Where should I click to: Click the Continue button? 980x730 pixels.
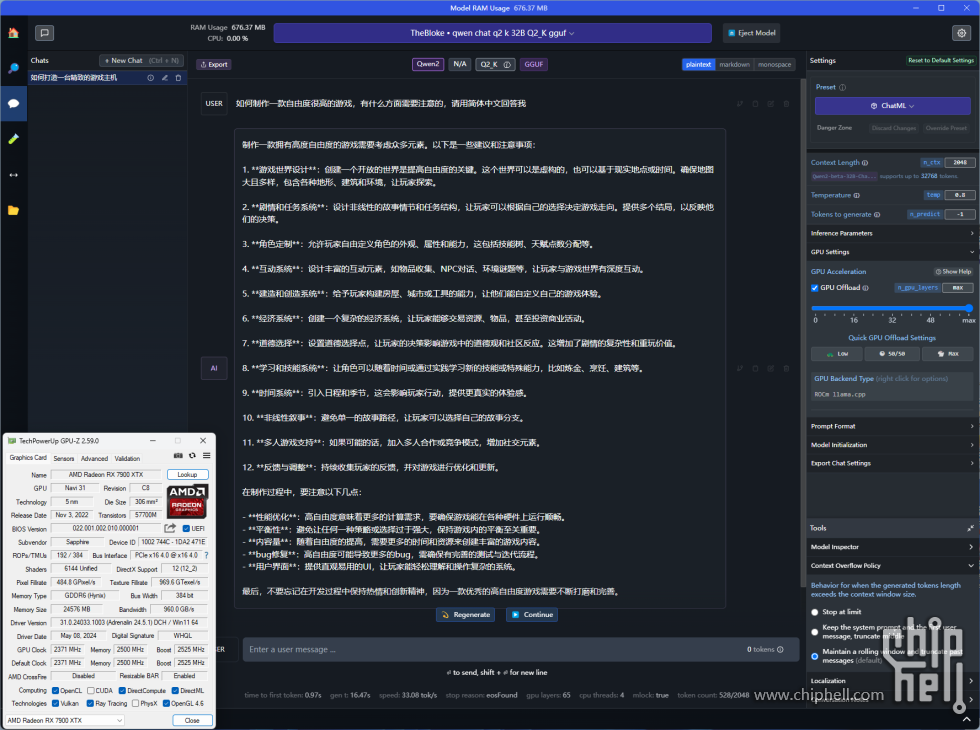pos(532,615)
